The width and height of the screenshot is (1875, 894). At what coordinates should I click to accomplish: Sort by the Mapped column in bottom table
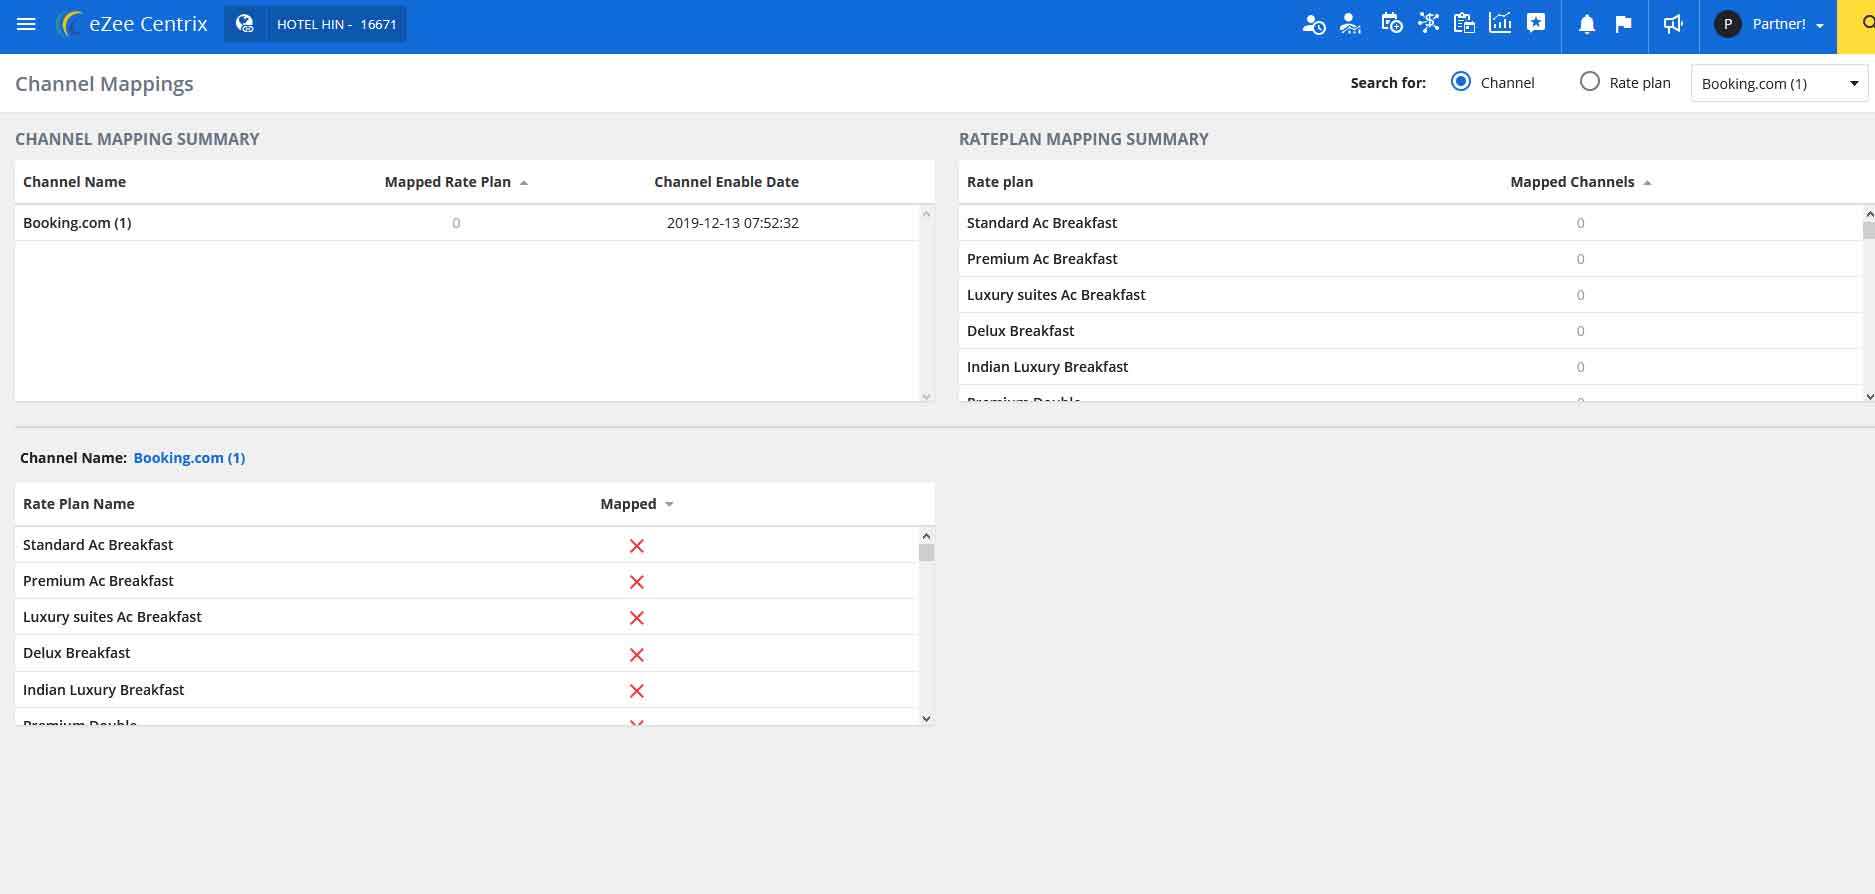[637, 504]
